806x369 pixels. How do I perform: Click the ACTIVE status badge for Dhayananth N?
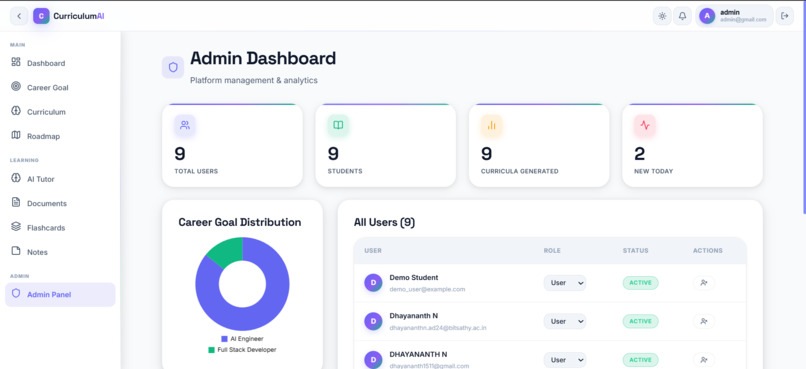coord(640,321)
